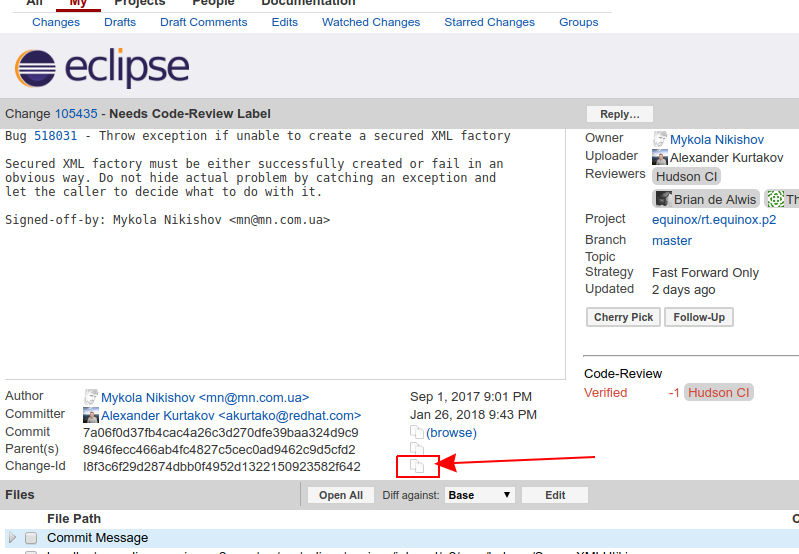Open the Edits submenu
The width and height of the screenshot is (799, 554).
click(284, 22)
